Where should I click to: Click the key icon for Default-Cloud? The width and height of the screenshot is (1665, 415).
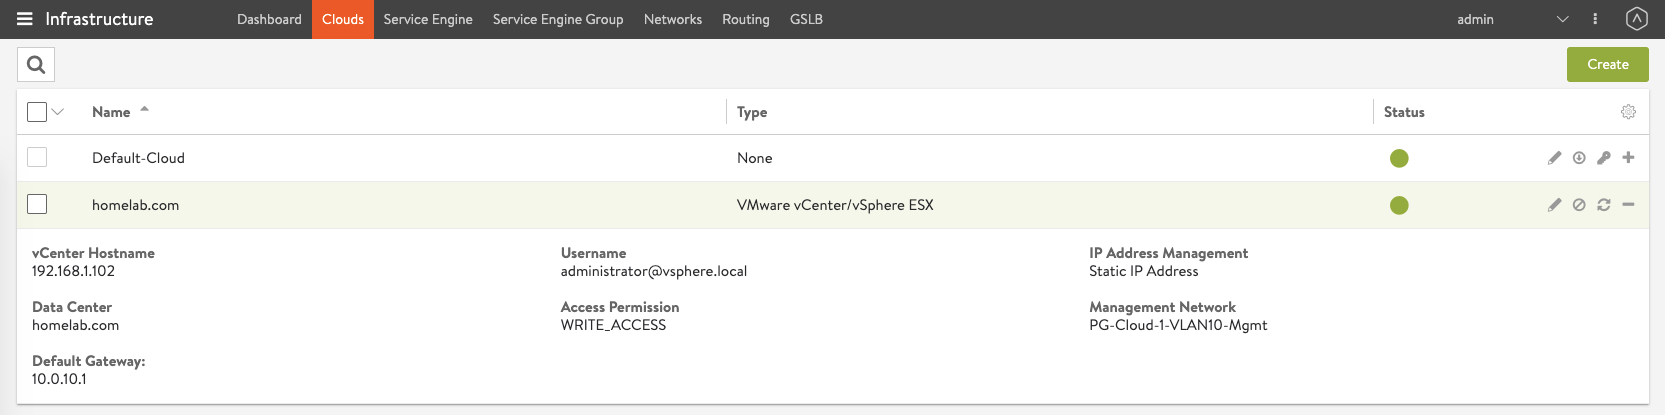pyautogui.click(x=1603, y=158)
